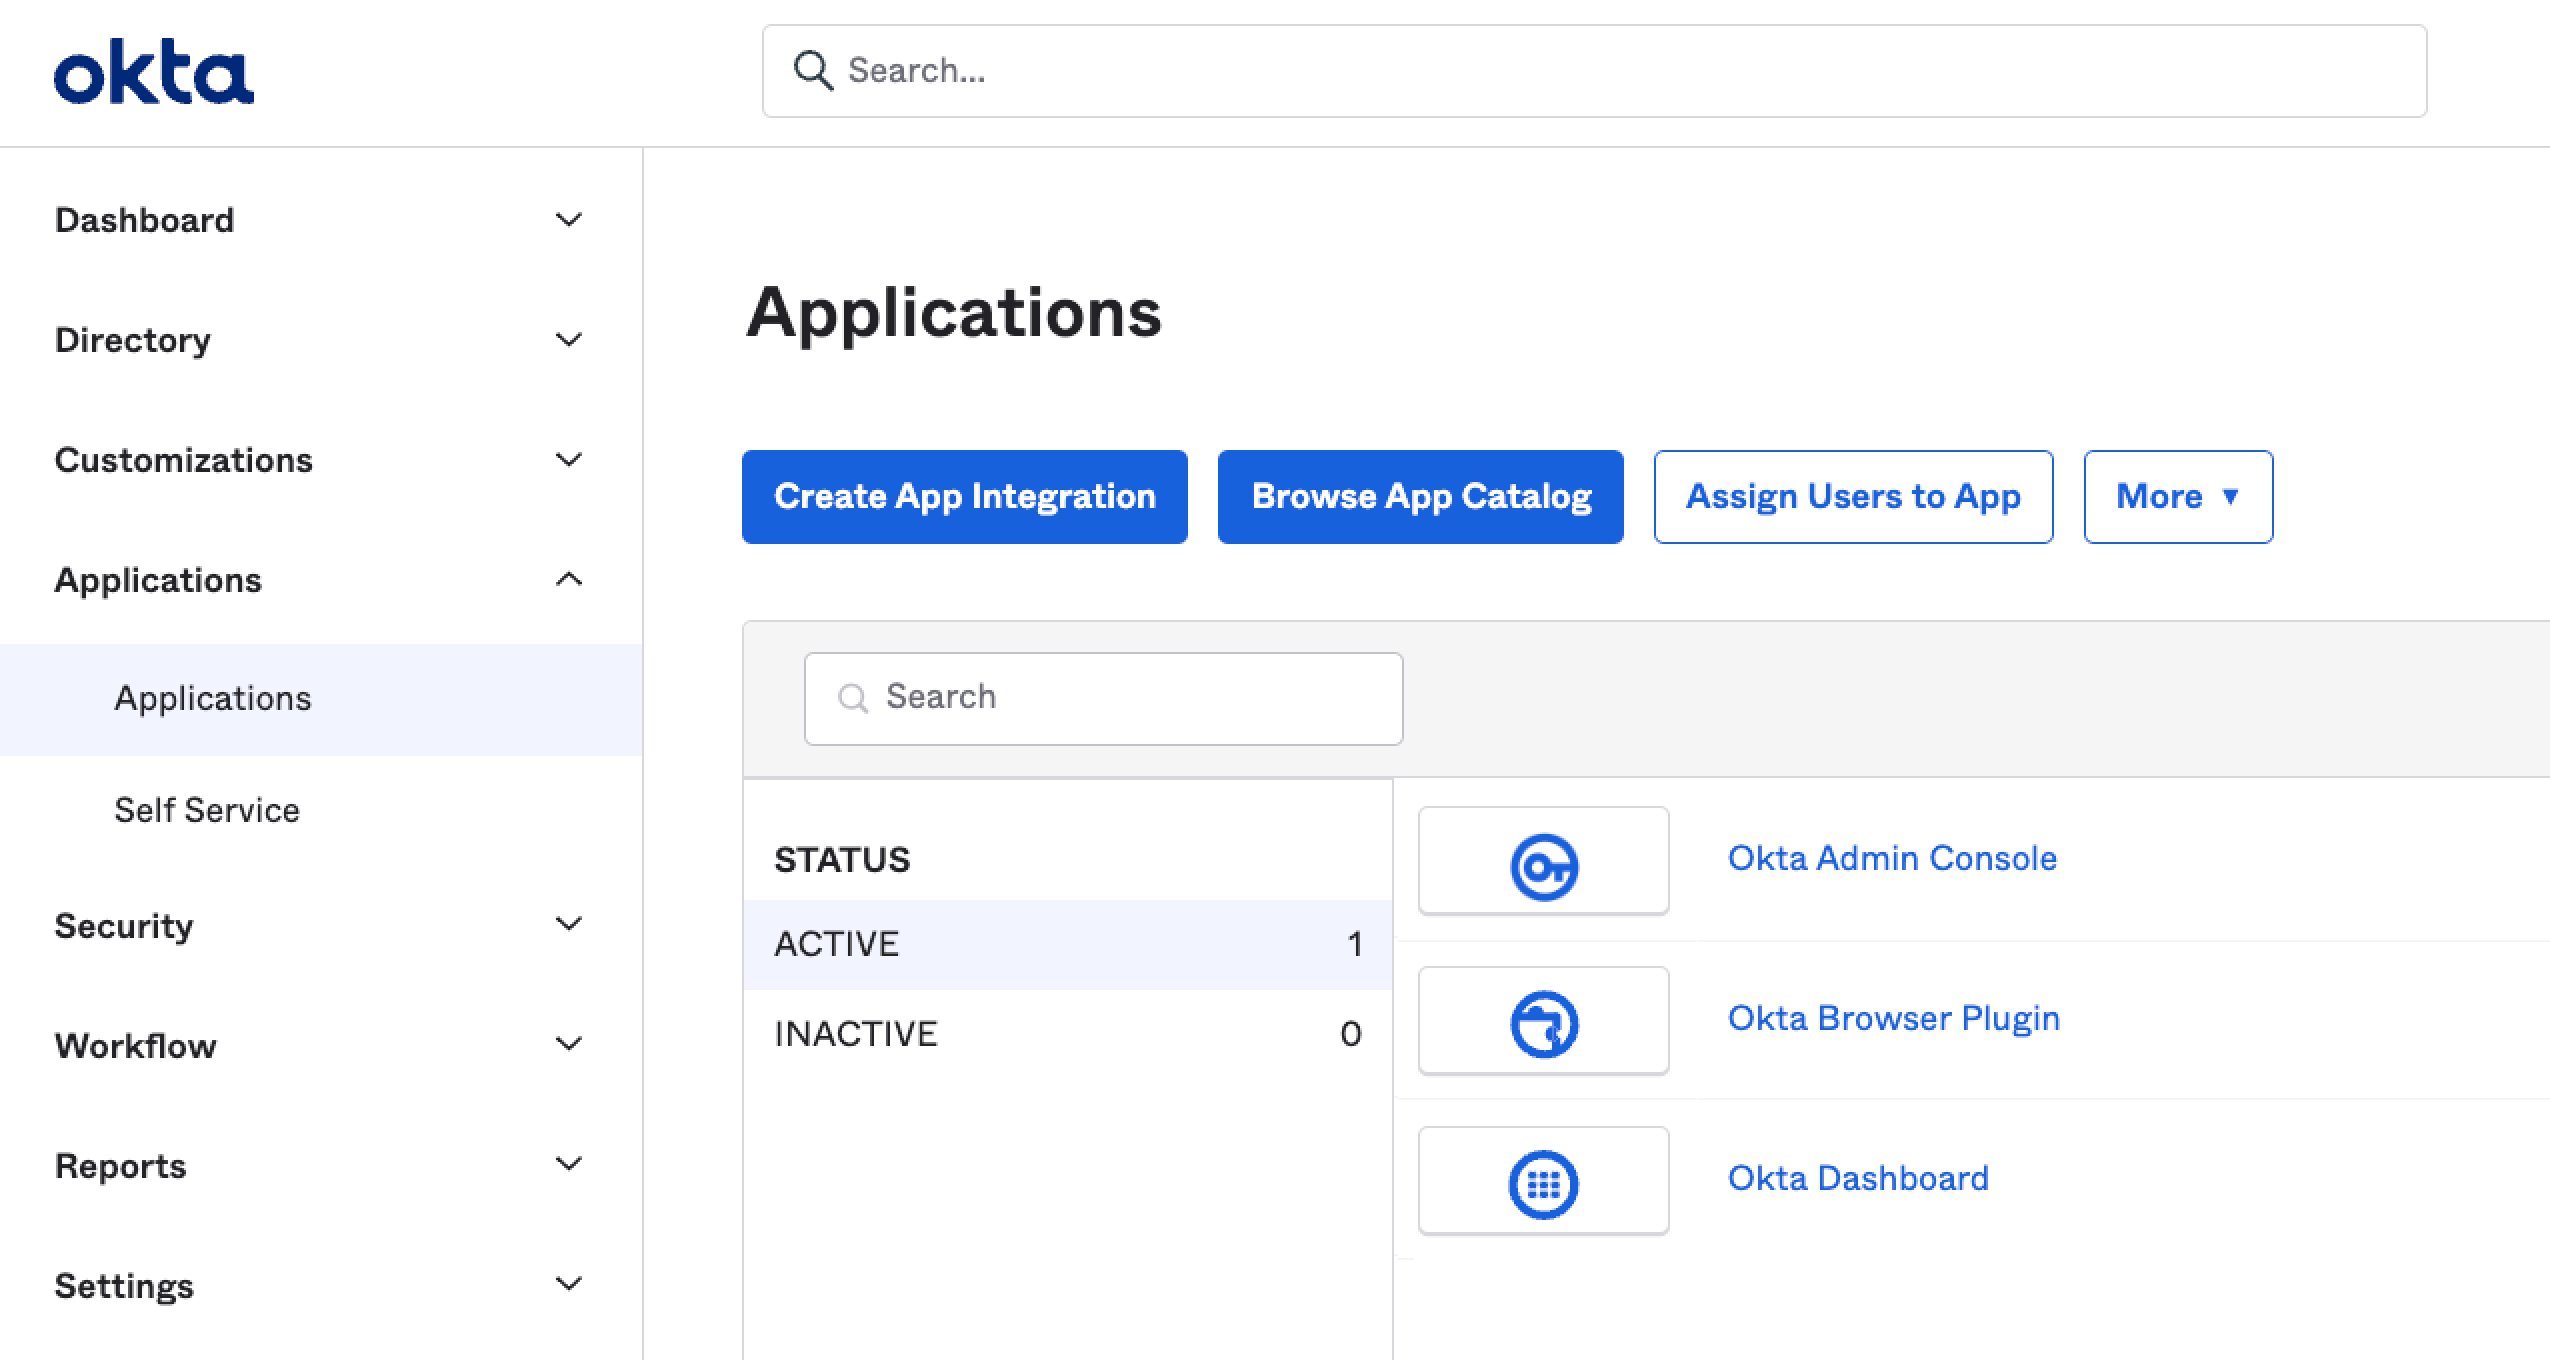Select the Applications sub-menu item
Viewport: 2550px width, 1360px height.
213,698
